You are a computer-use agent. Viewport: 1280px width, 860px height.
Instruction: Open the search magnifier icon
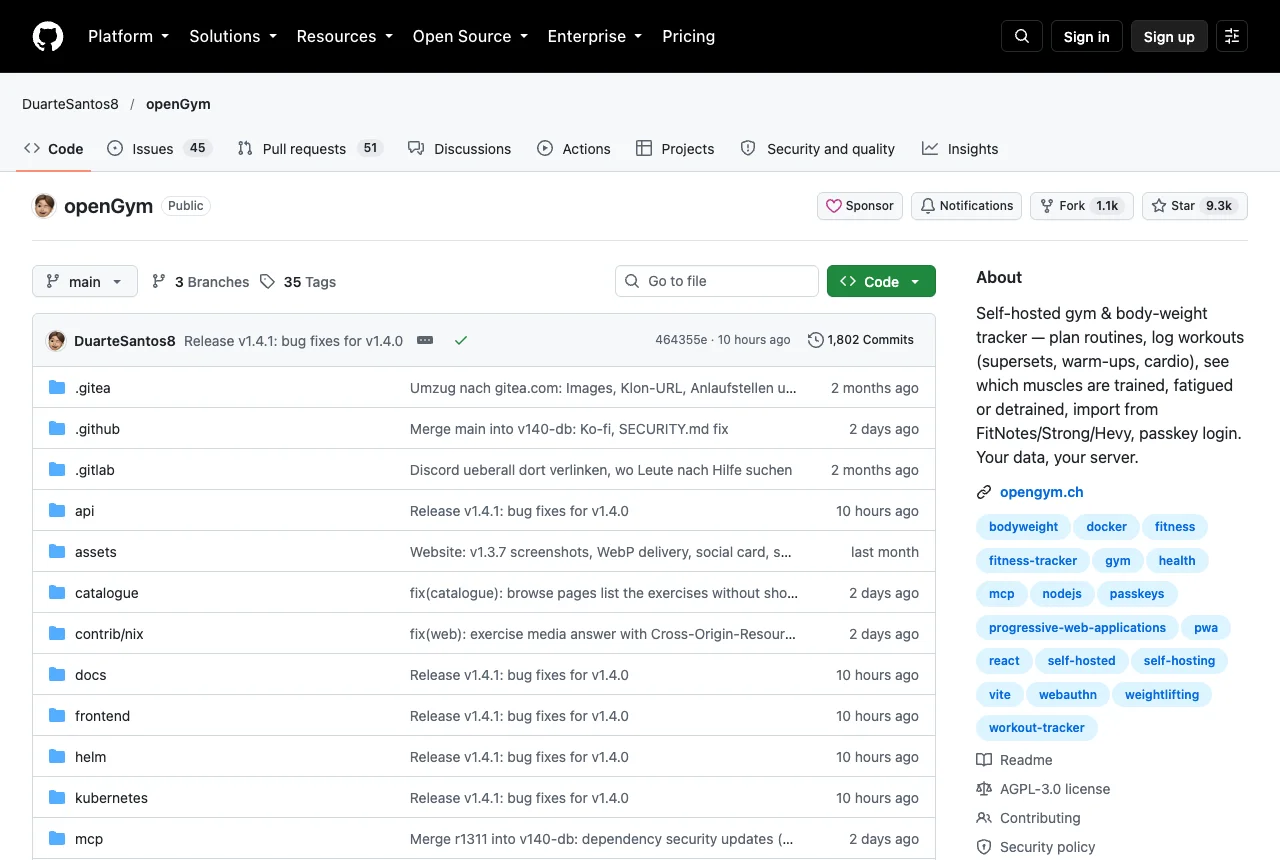click(1022, 36)
